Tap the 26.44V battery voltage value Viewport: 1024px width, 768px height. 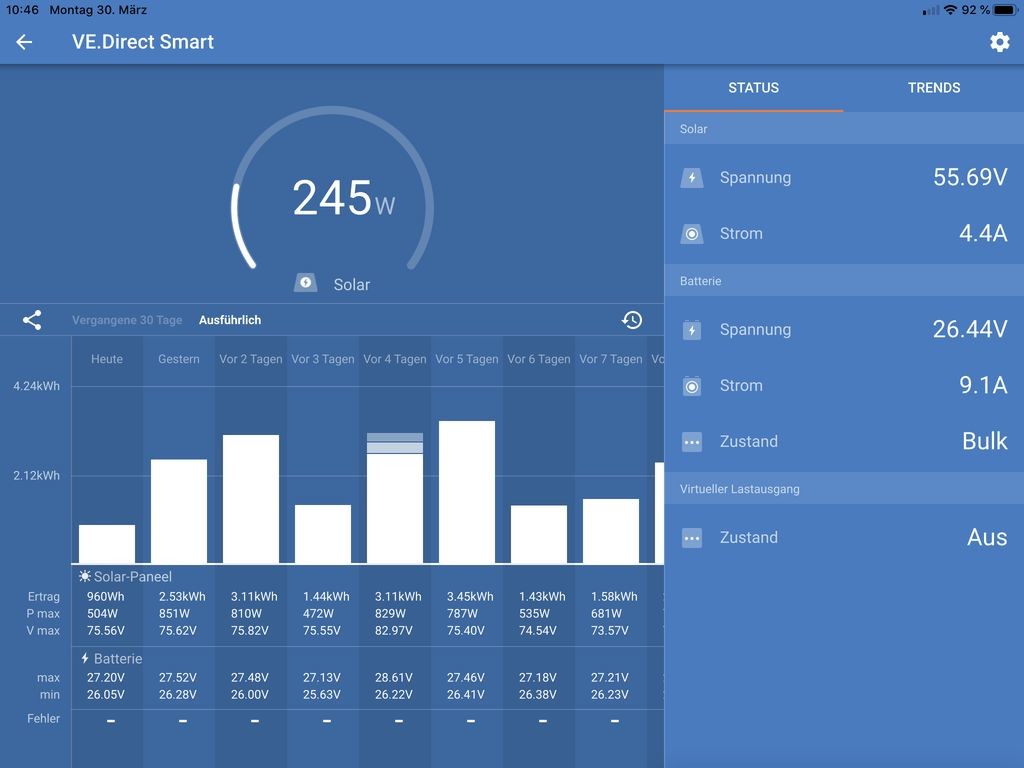(x=970, y=329)
